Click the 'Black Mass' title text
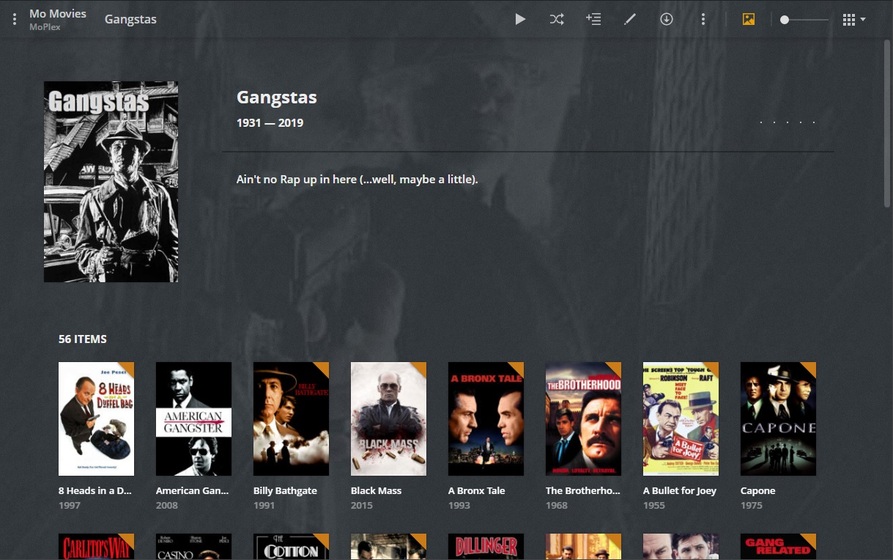The height and width of the screenshot is (560, 893). (x=376, y=490)
